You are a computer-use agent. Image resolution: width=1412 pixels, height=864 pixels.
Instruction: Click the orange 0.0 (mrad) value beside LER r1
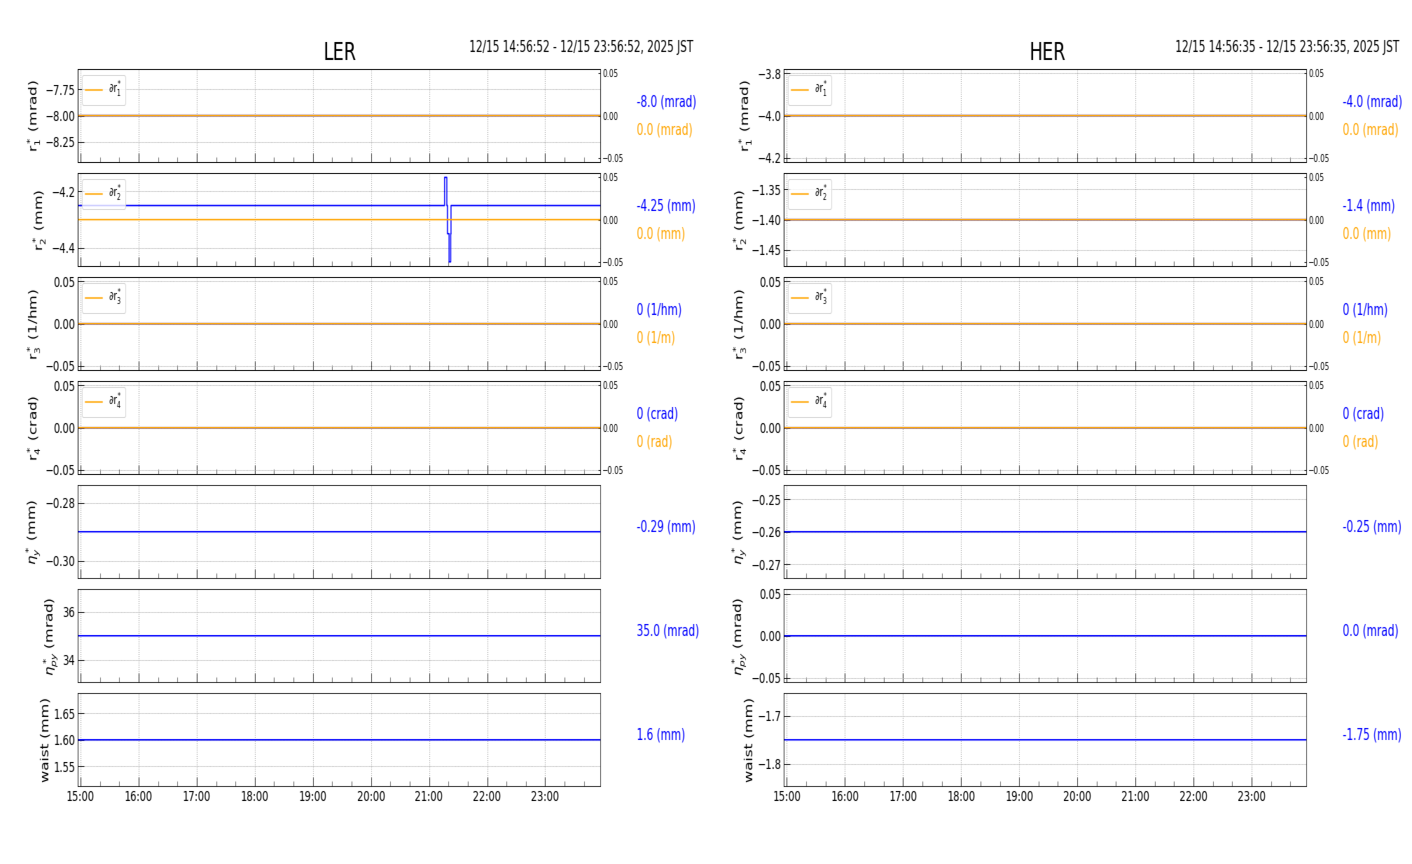click(x=664, y=130)
